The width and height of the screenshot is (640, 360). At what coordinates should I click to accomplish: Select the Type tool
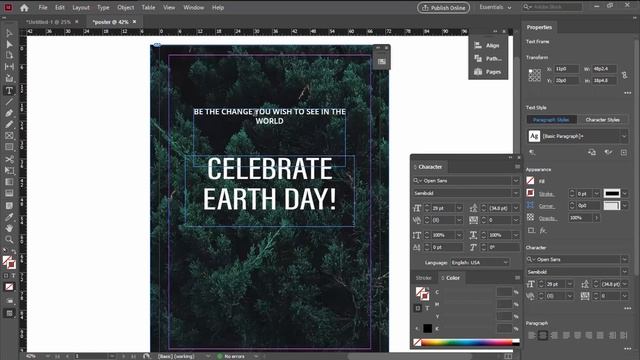point(9,90)
